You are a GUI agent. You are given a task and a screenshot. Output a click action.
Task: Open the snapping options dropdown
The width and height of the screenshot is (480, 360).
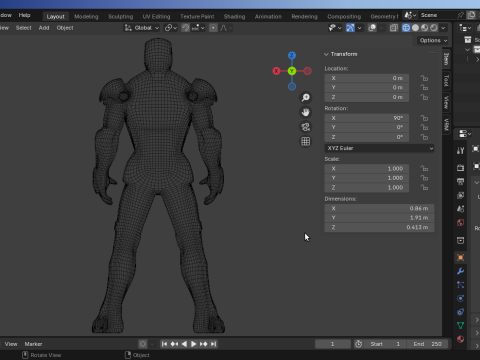(x=198, y=28)
